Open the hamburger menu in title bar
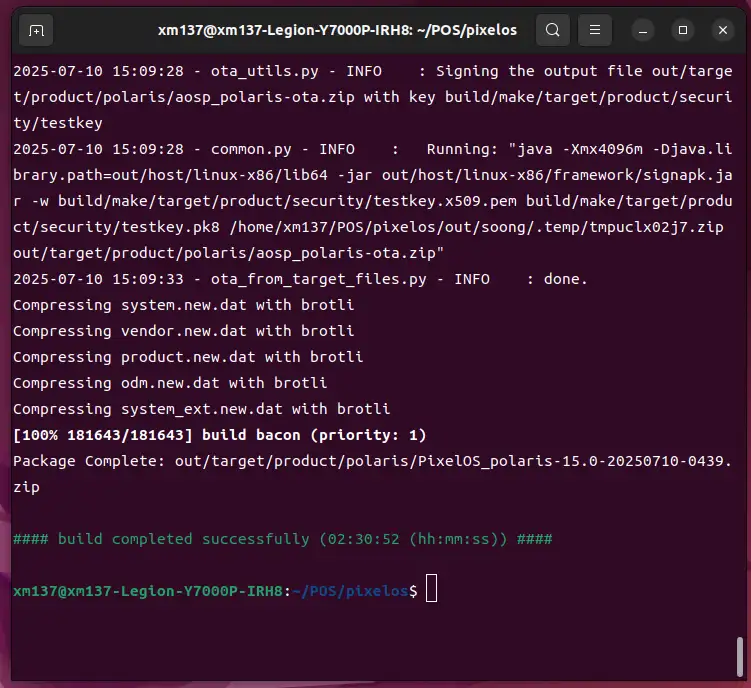Image resolution: width=751 pixels, height=688 pixels. click(595, 30)
